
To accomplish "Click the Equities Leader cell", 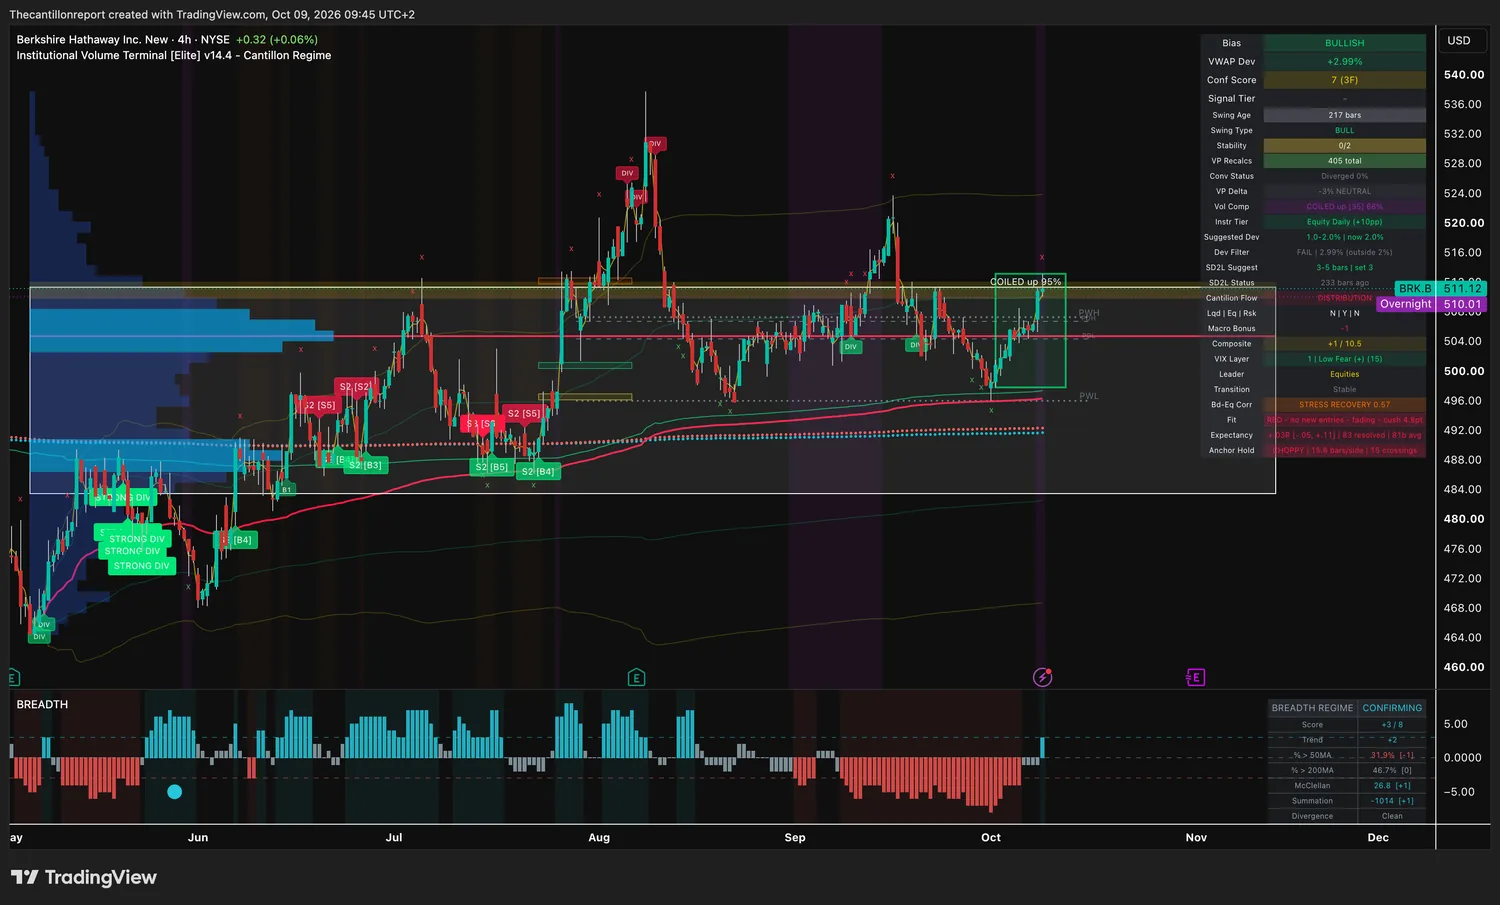I will pos(1344,374).
